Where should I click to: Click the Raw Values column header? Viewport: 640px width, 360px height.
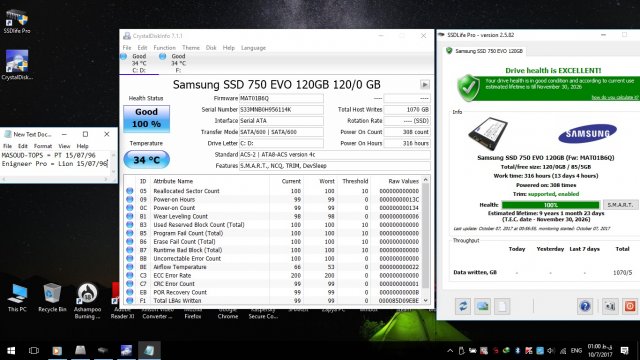(403, 181)
